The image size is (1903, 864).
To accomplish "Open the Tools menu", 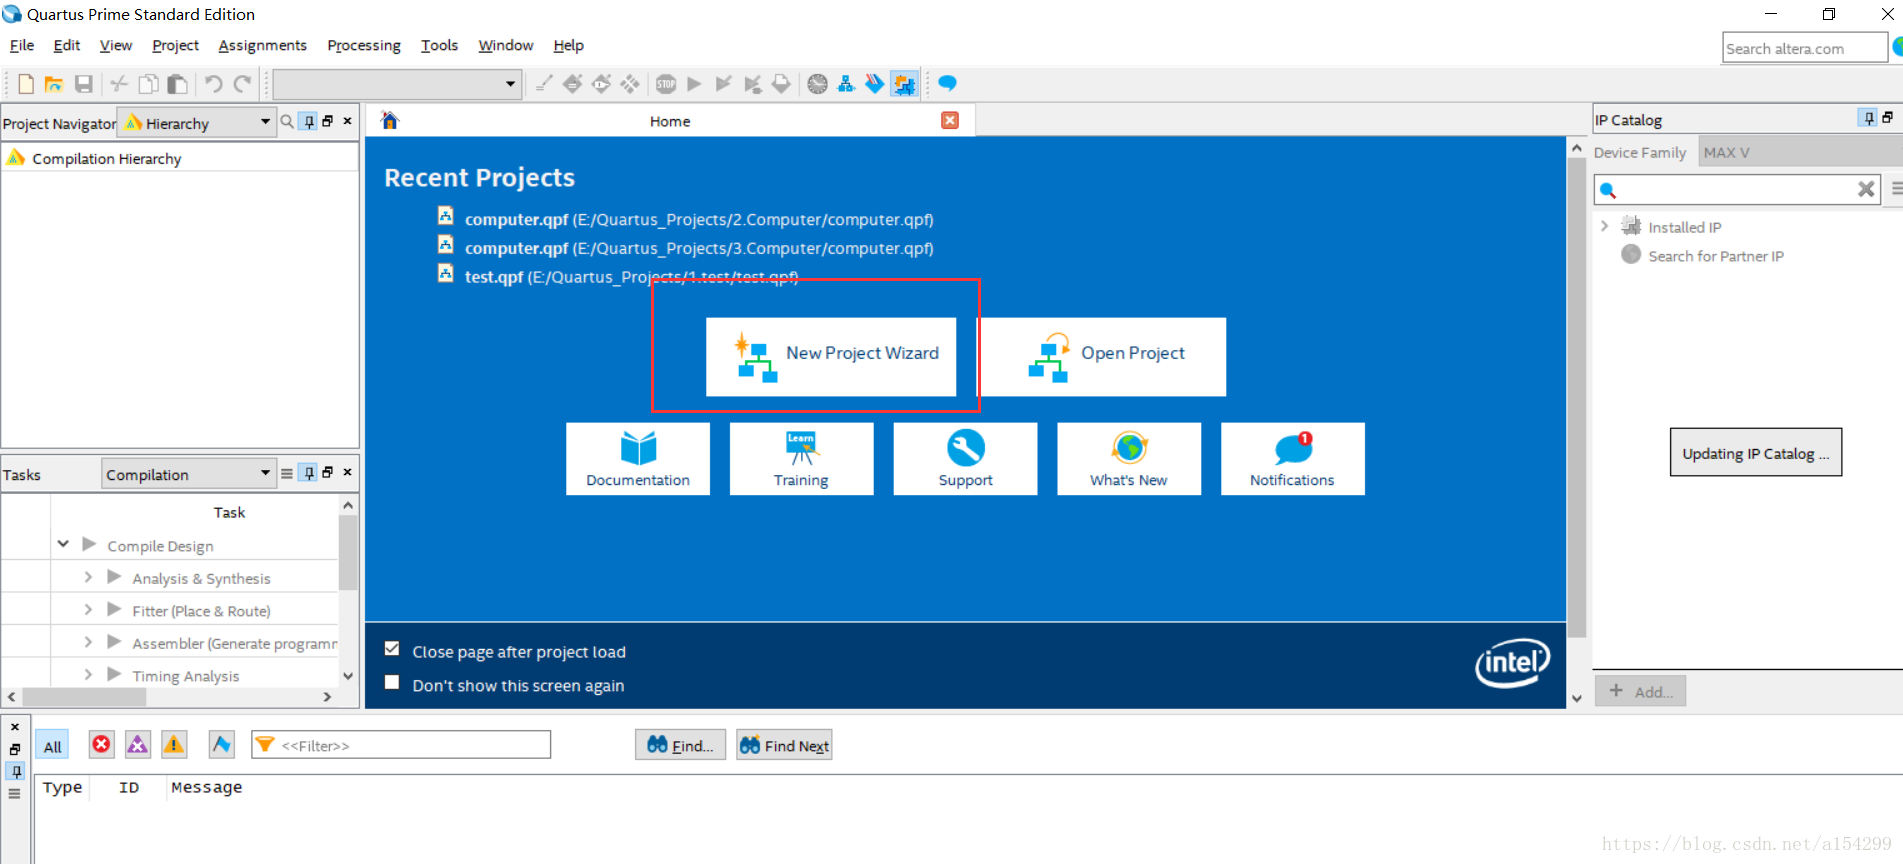I will pyautogui.click(x=439, y=46).
